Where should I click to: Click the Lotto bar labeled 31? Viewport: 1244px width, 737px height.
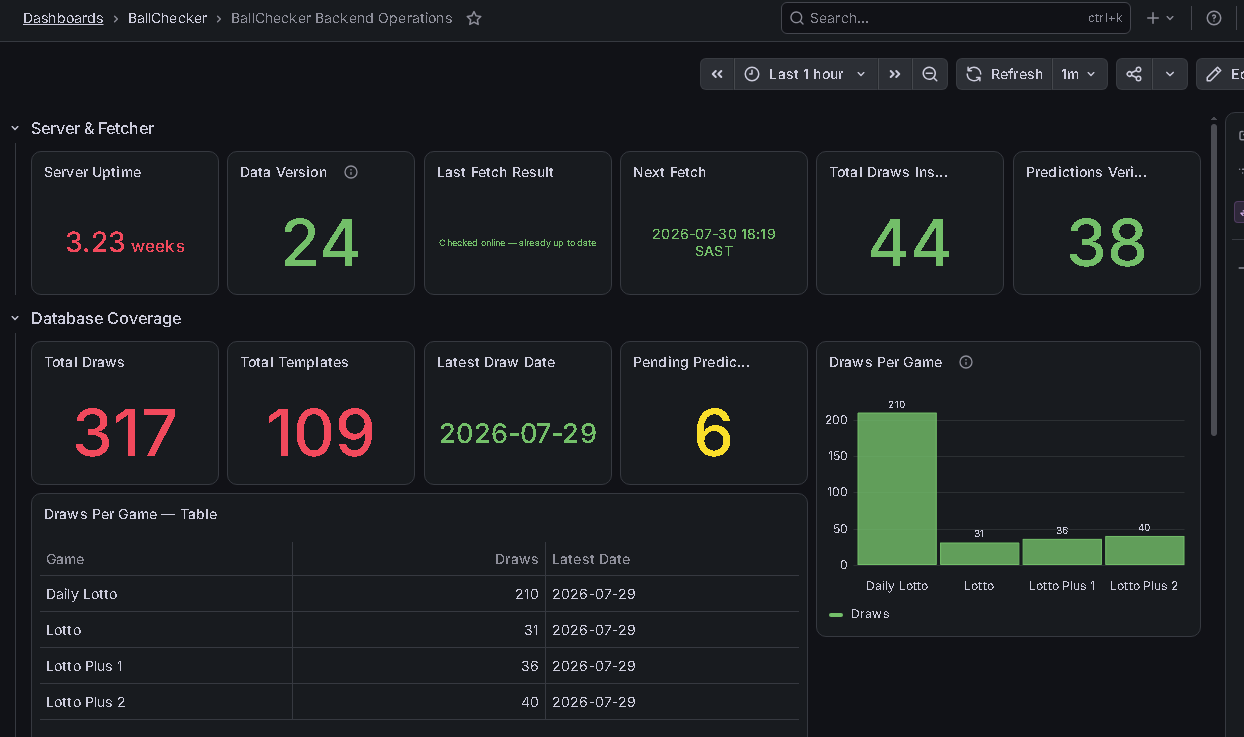coord(979,554)
